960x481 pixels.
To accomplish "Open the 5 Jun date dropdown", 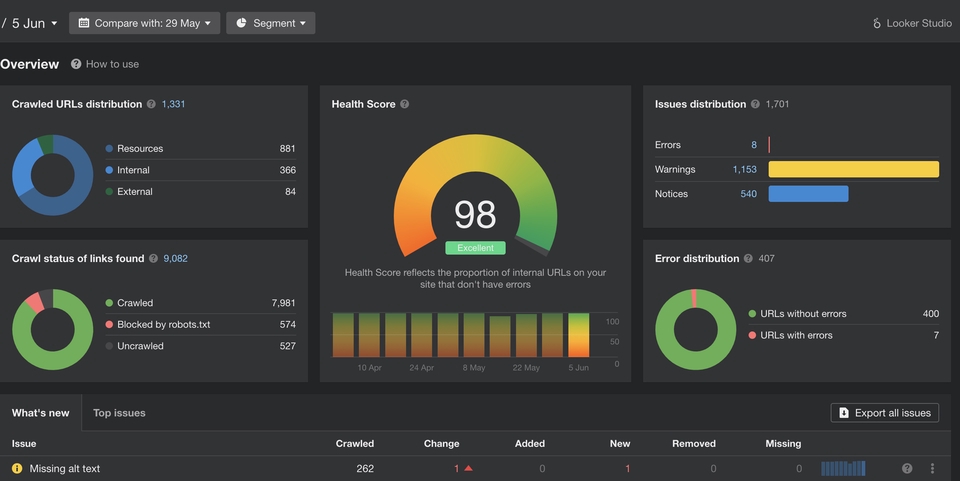I will (34, 23).
